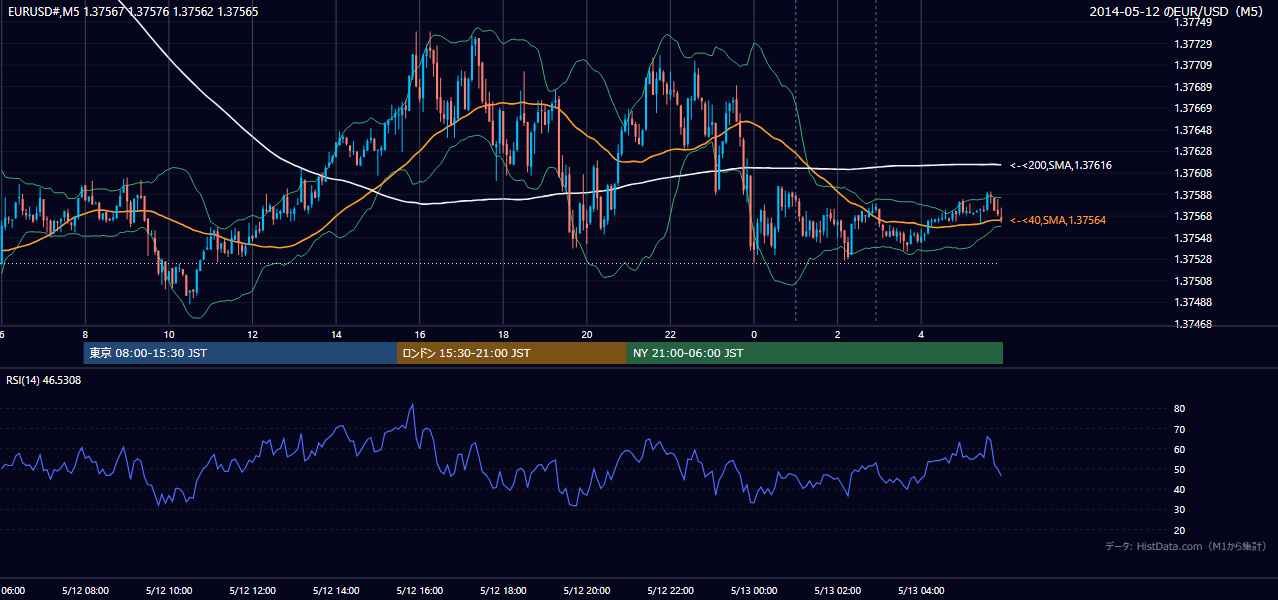Click the 5/12 10:00 time label
Image resolution: width=1278 pixels, height=600 pixels.
[169, 591]
